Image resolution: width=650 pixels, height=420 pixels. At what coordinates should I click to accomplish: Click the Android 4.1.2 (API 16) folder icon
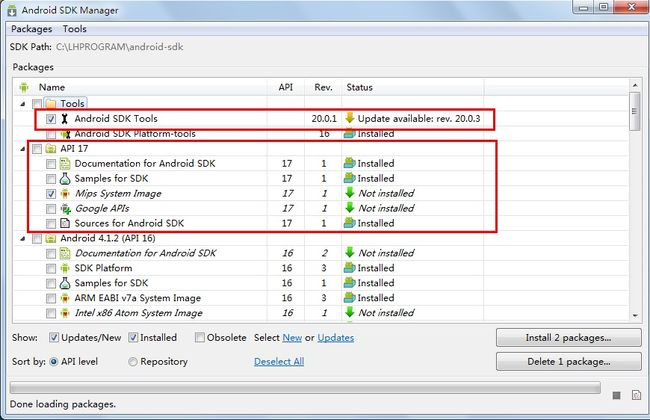click(x=51, y=238)
